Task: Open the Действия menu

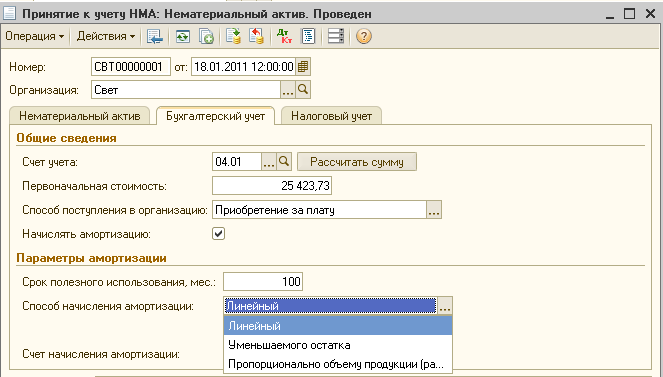Action: click(x=106, y=36)
